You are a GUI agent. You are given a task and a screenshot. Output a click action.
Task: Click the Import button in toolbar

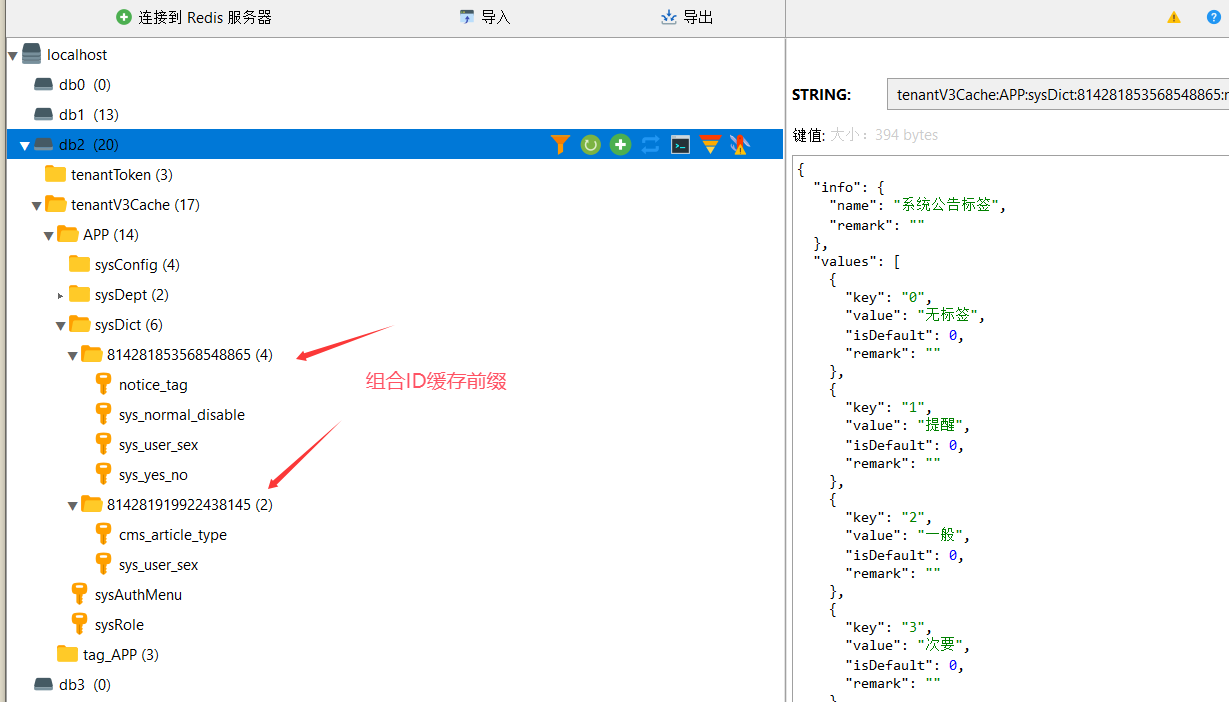click(485, 17)
